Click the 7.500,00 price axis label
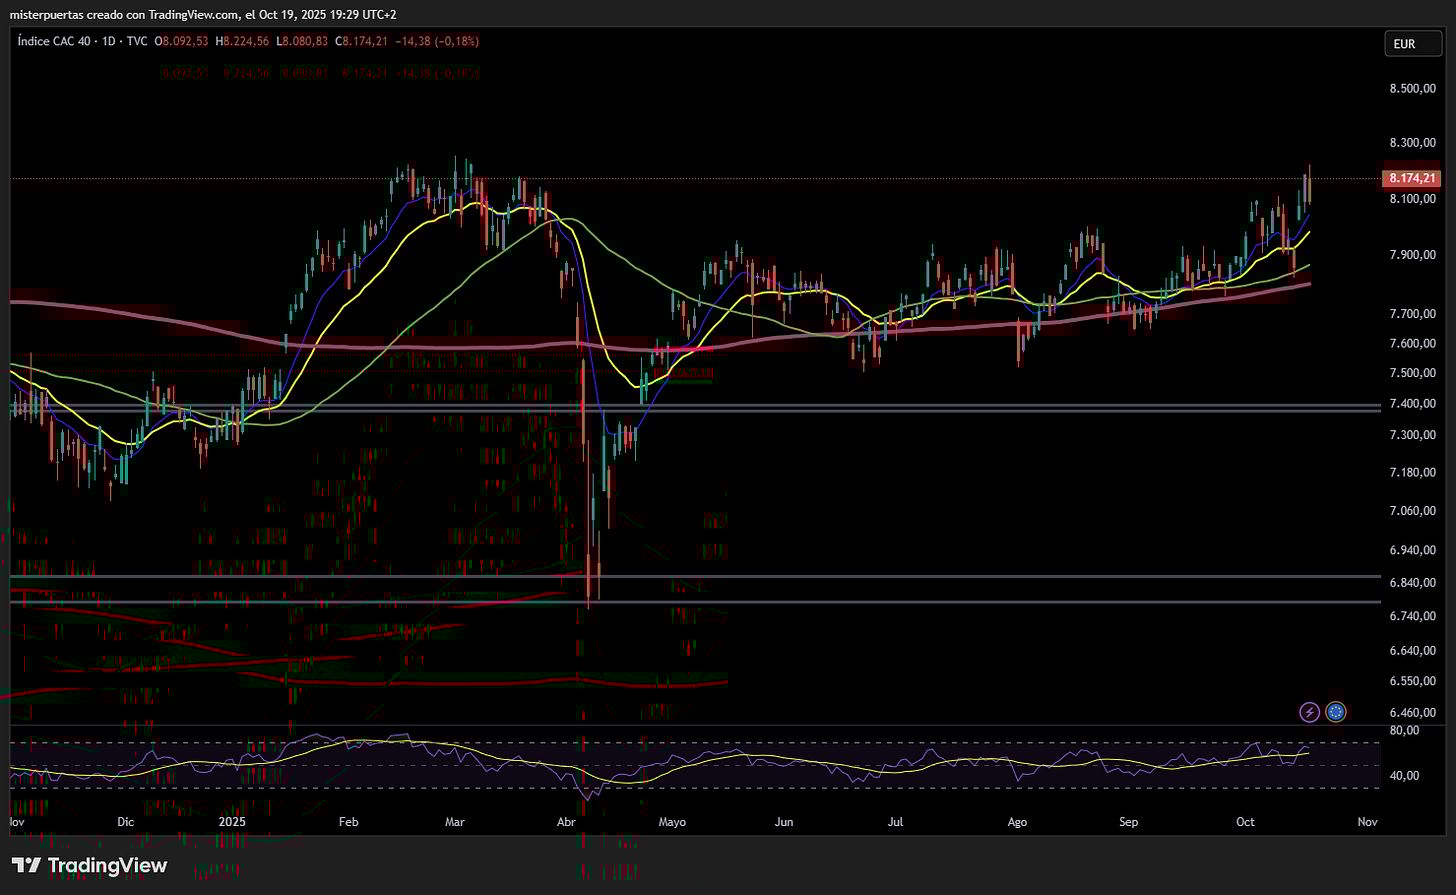This screenshot has height=895, width=1456. [x=1411, y=374]
